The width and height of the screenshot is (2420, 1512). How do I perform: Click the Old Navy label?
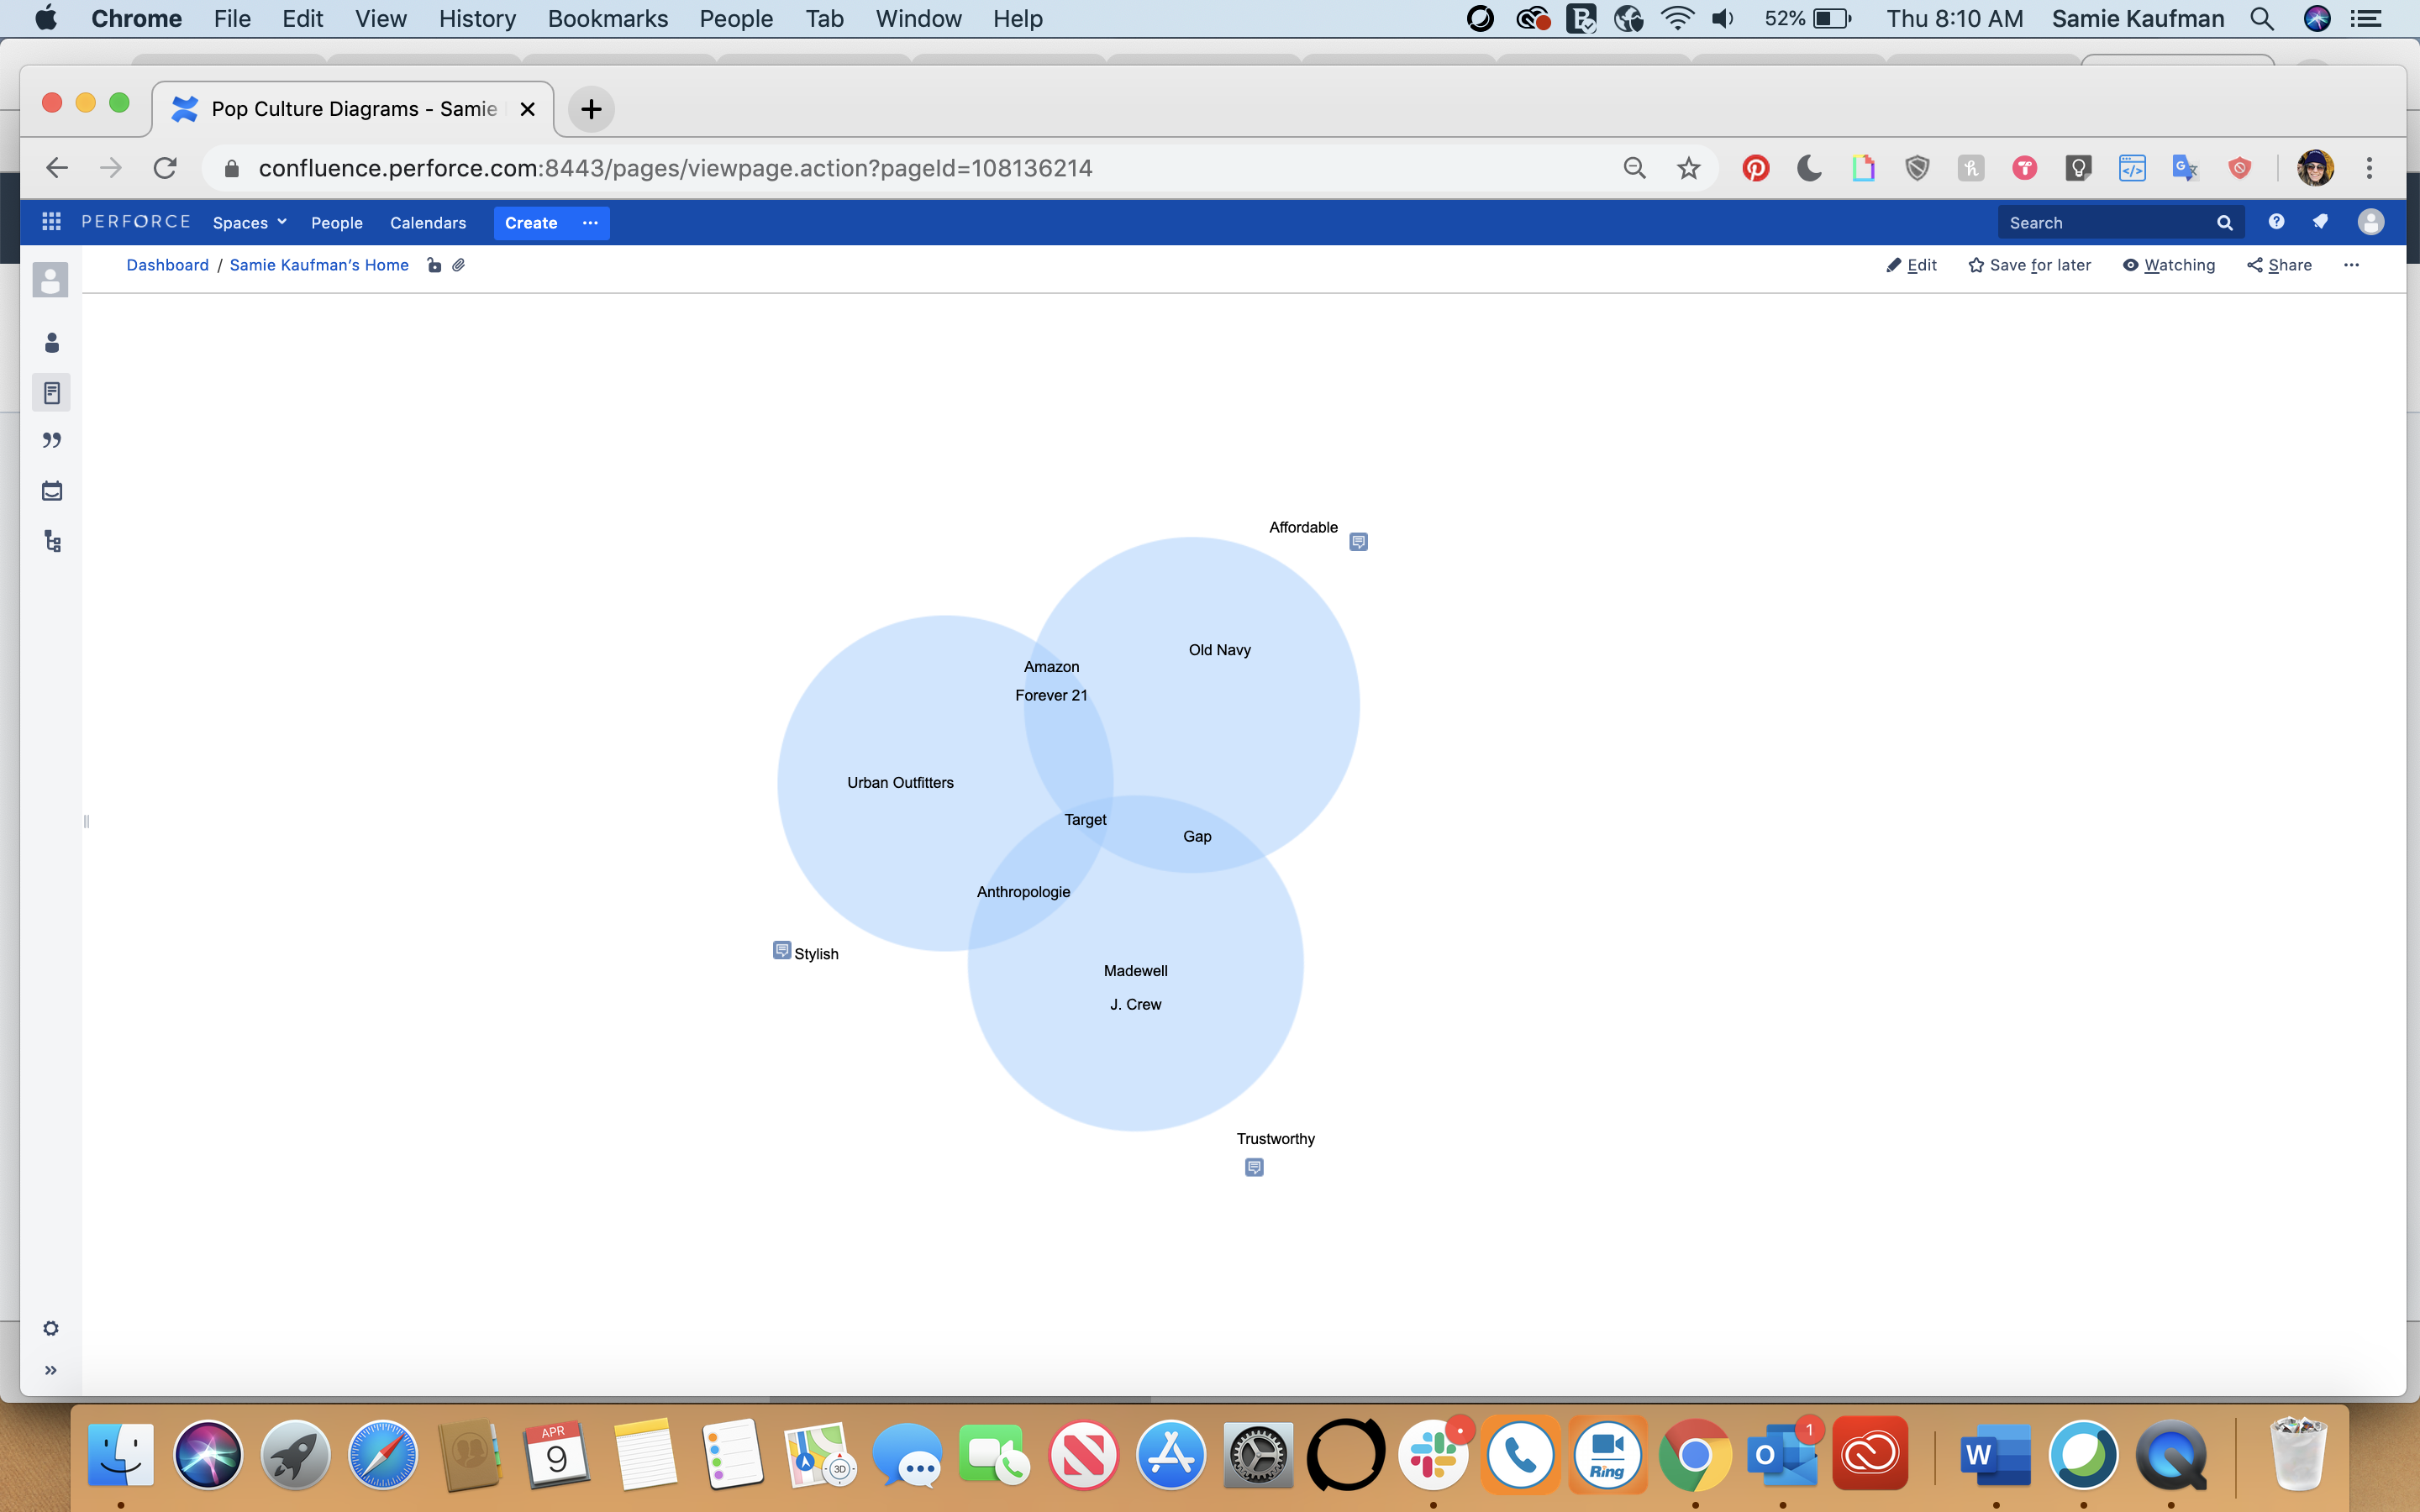(x=1220, y=650)
